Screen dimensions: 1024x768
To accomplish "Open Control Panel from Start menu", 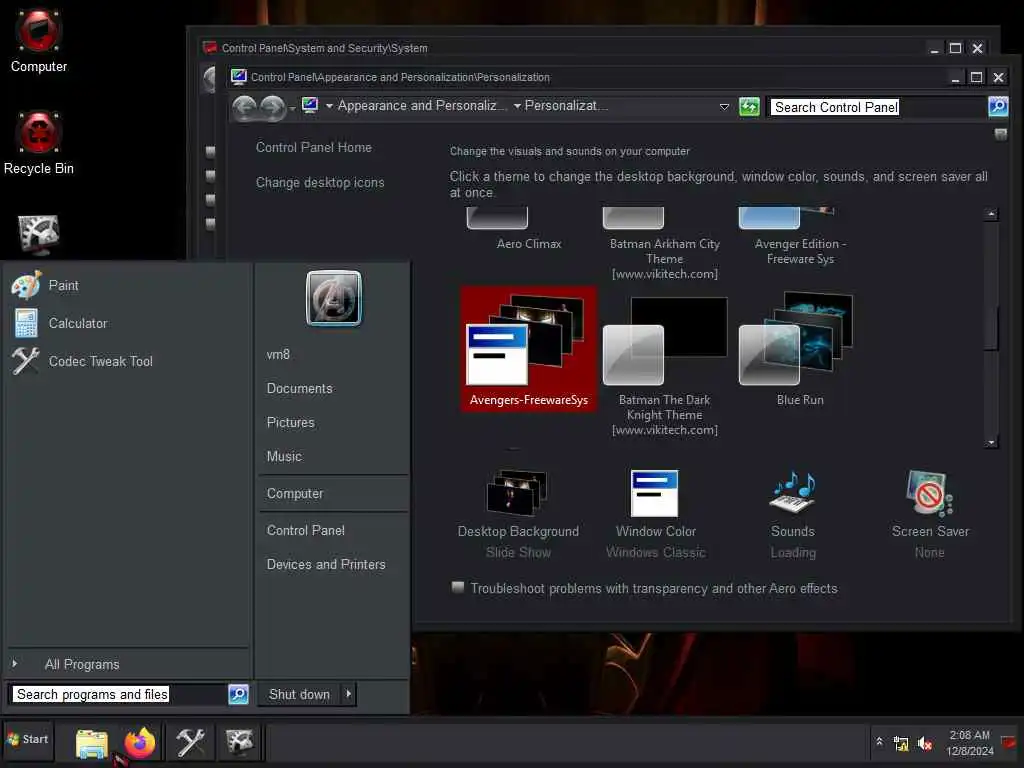I will 306,530.
